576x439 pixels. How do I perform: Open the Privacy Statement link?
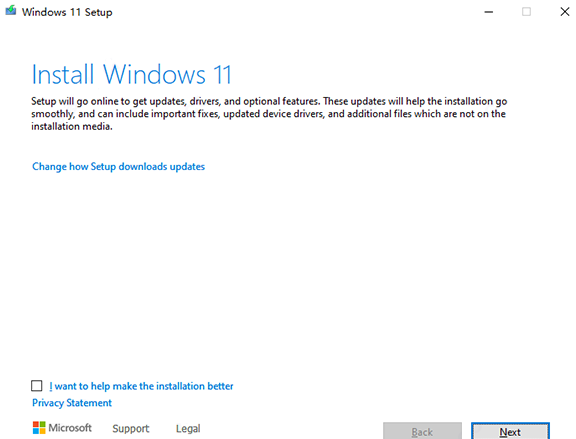click(72, 403)
